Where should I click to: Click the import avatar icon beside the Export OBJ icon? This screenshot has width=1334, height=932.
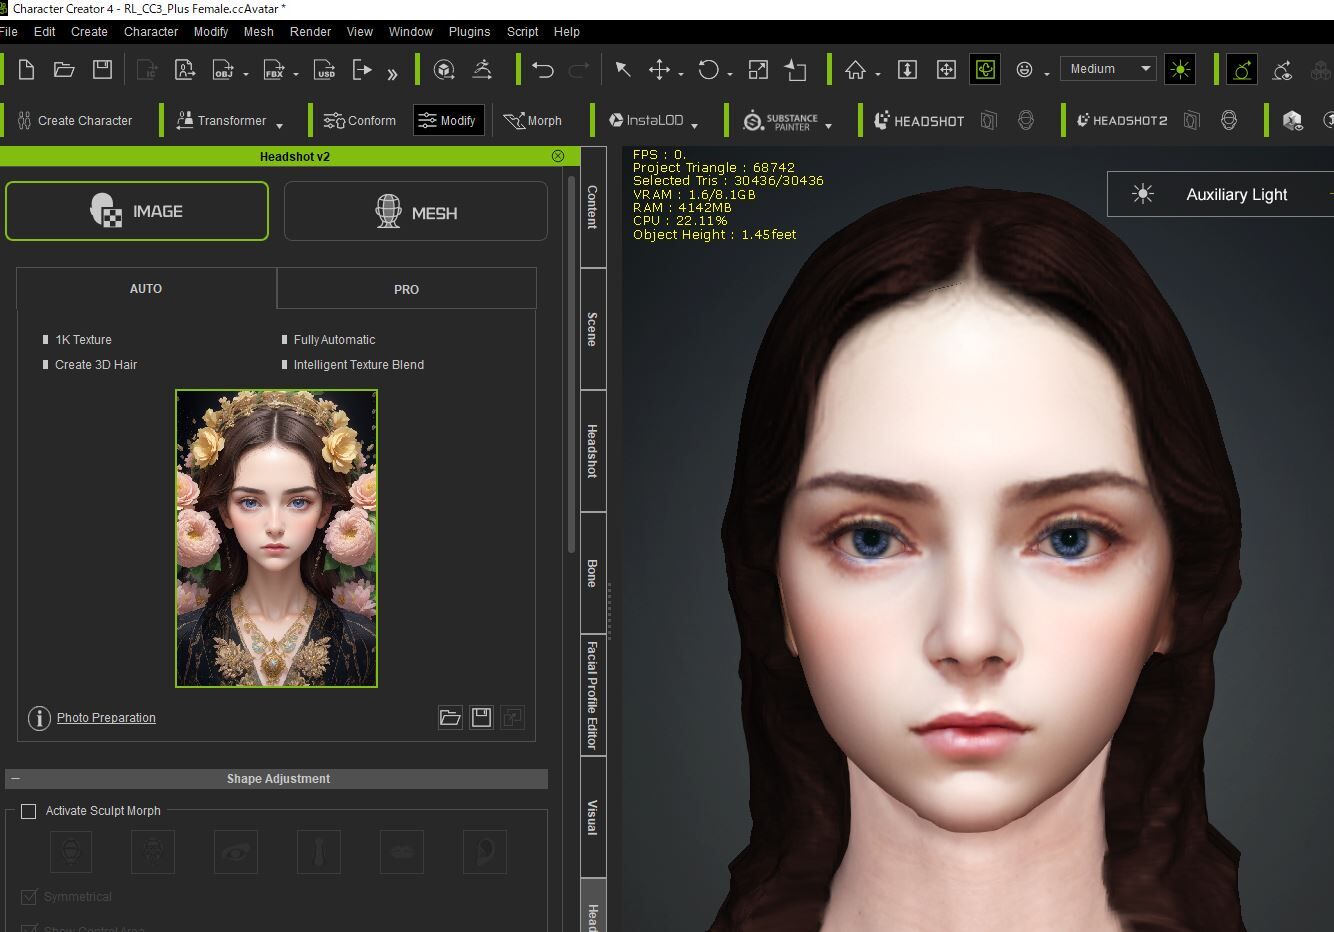(185, 69)
